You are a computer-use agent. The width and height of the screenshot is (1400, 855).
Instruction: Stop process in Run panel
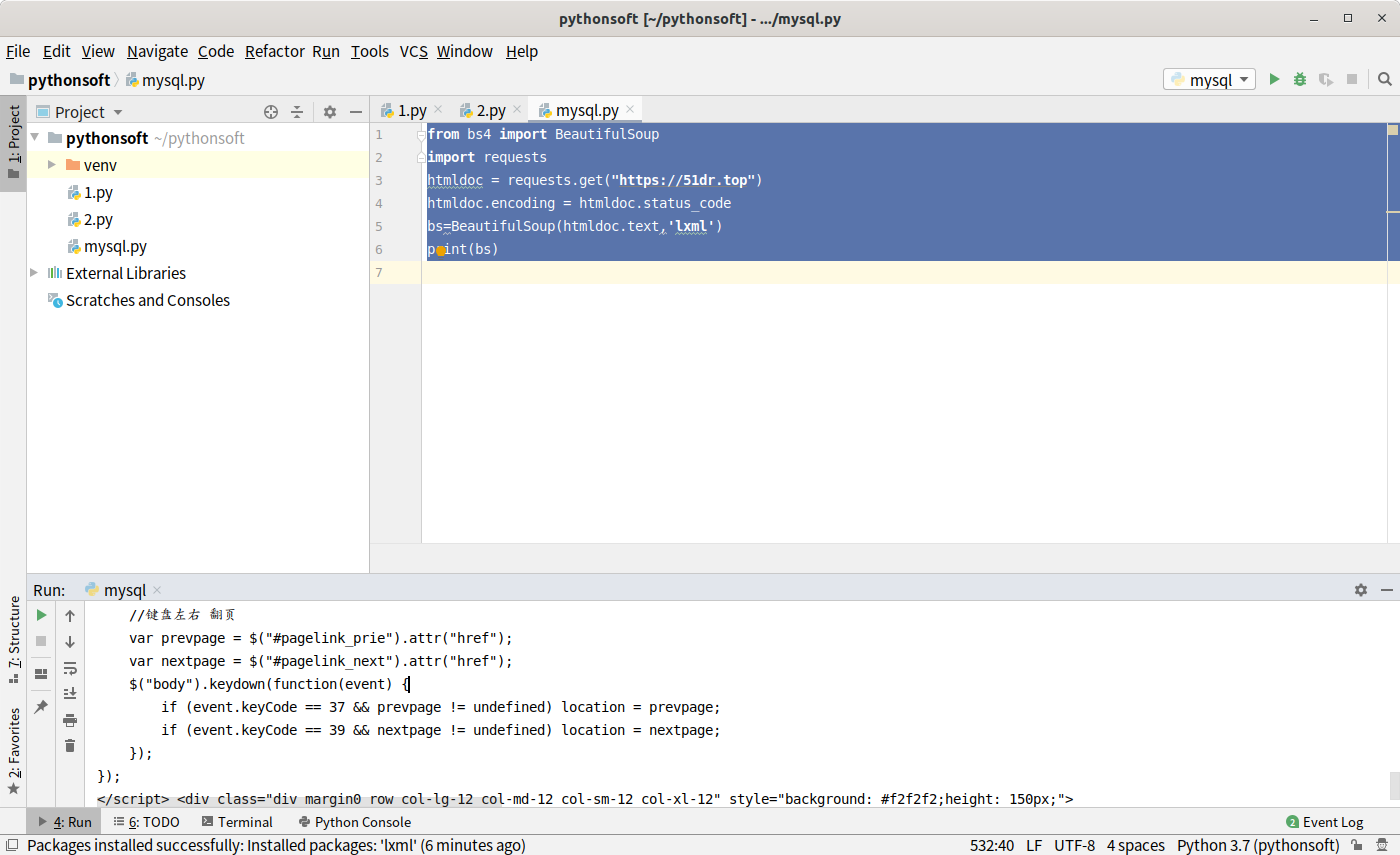point(41,641)
